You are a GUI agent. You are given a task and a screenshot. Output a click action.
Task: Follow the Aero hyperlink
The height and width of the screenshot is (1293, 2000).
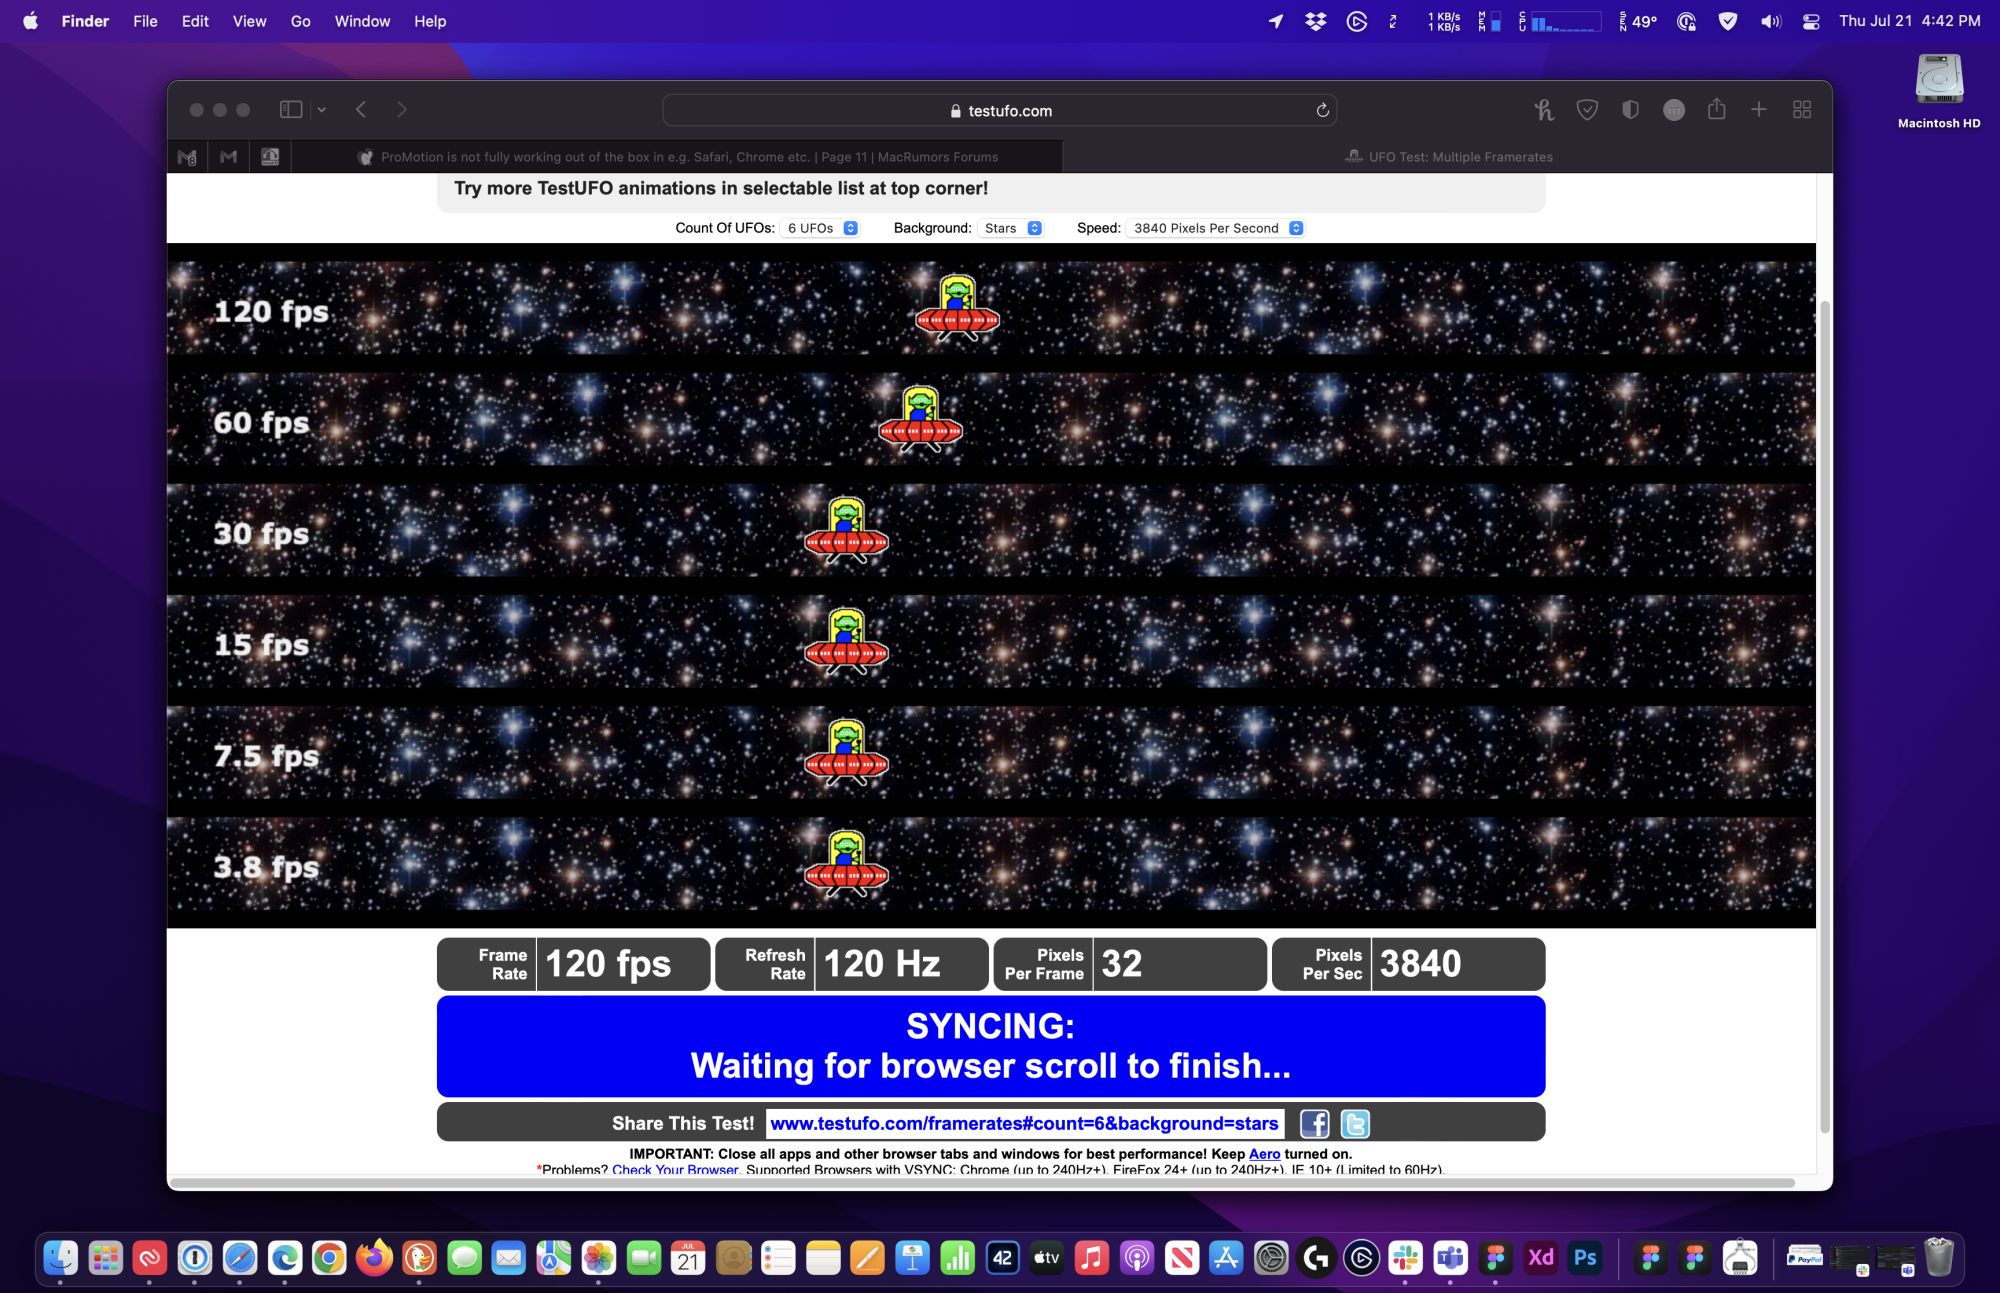tap(1264, 1154)
